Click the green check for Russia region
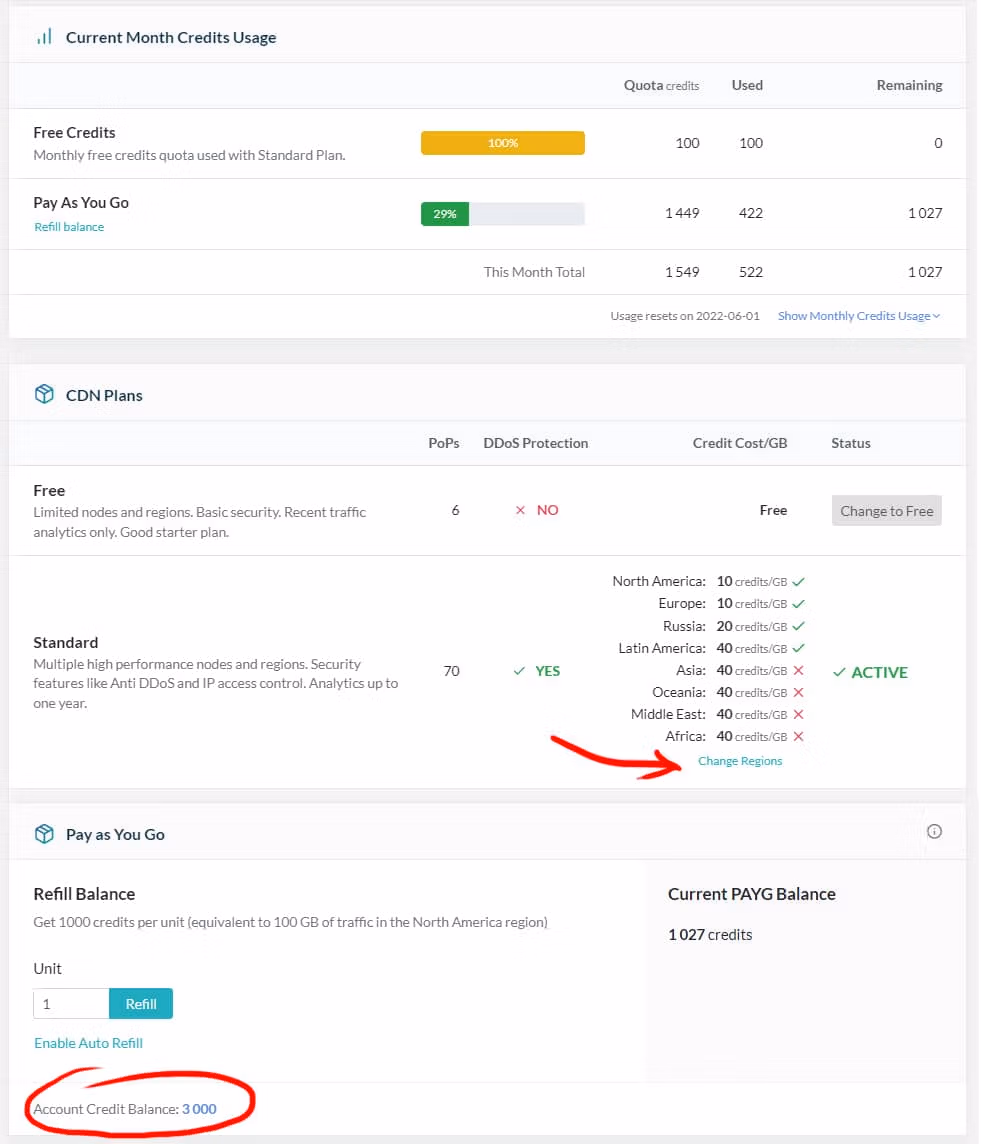Screen dimensions: 981x1144 (x=799, y=626)
